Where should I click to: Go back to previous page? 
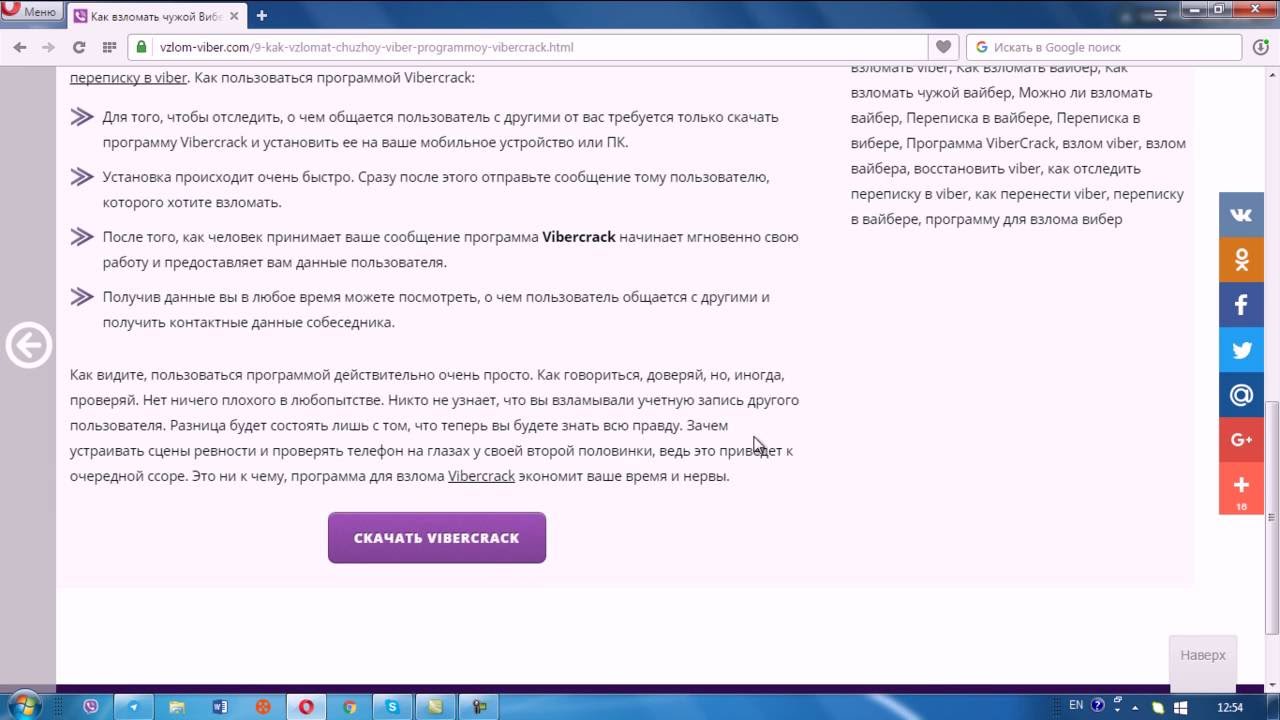[x=20, y=47]
